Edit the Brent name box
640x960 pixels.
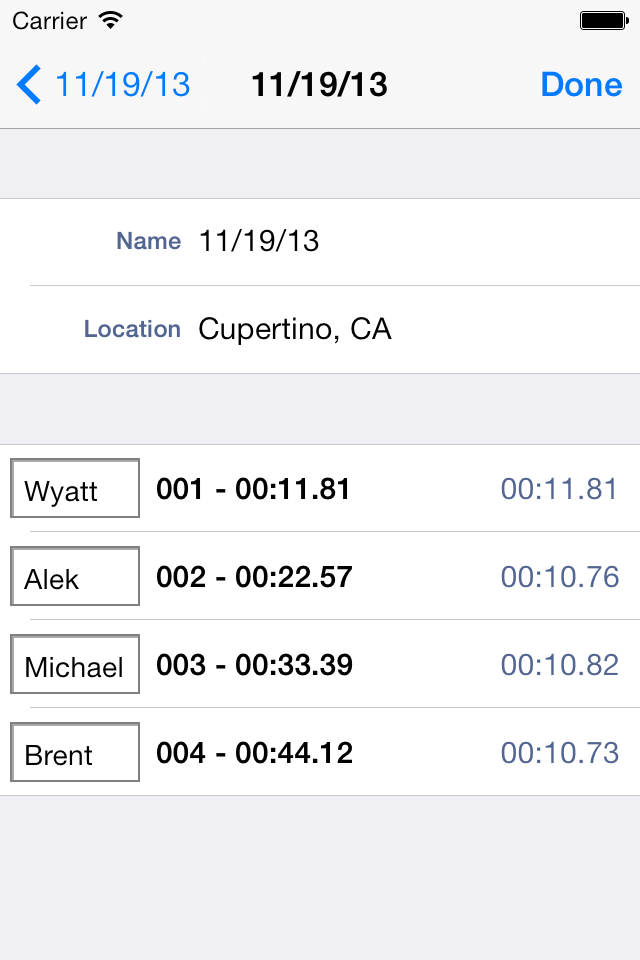click(75, 752)
